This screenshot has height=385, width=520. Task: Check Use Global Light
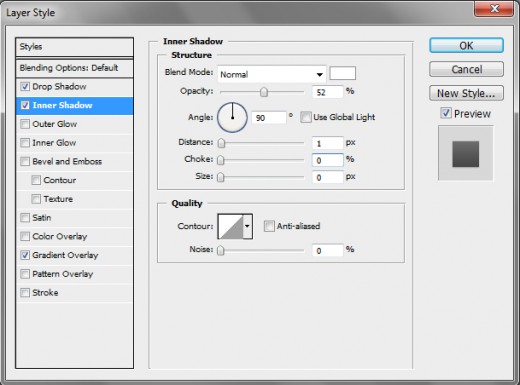tap(306, 117)
